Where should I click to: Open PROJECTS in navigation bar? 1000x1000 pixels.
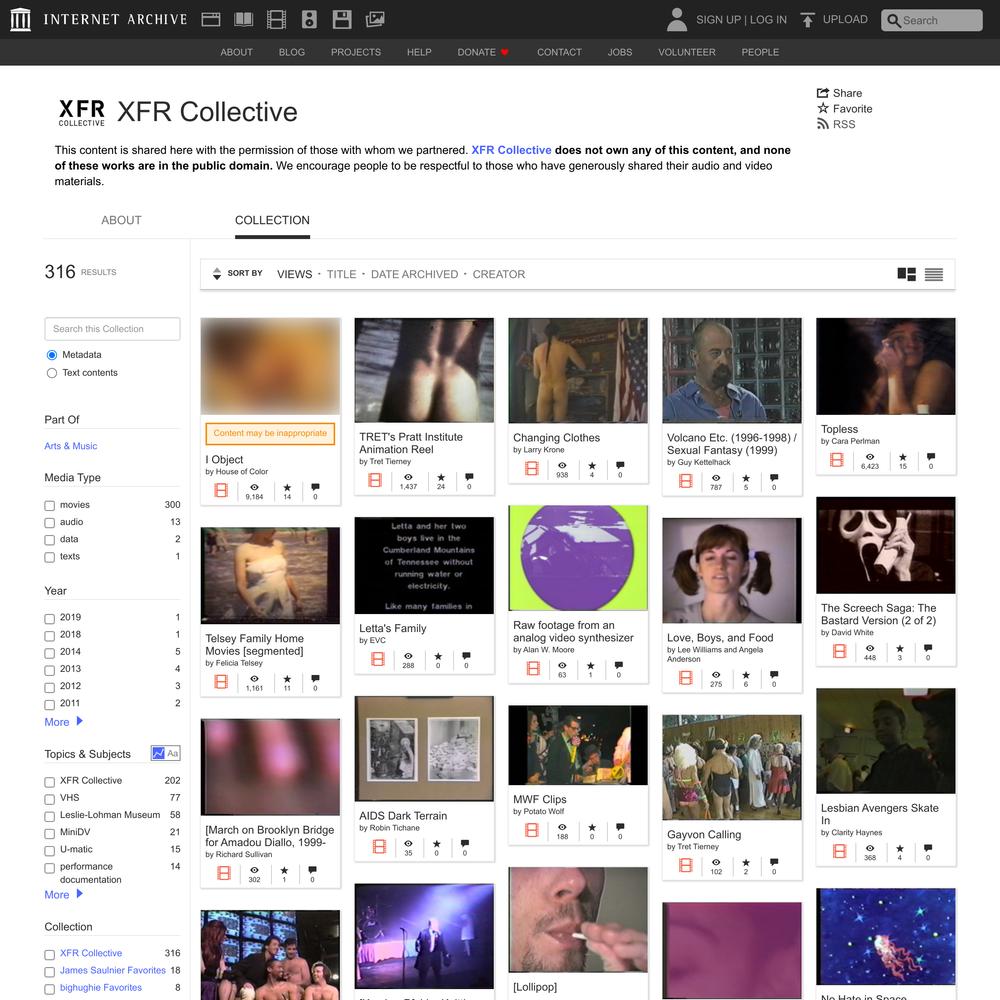point(356,52)
